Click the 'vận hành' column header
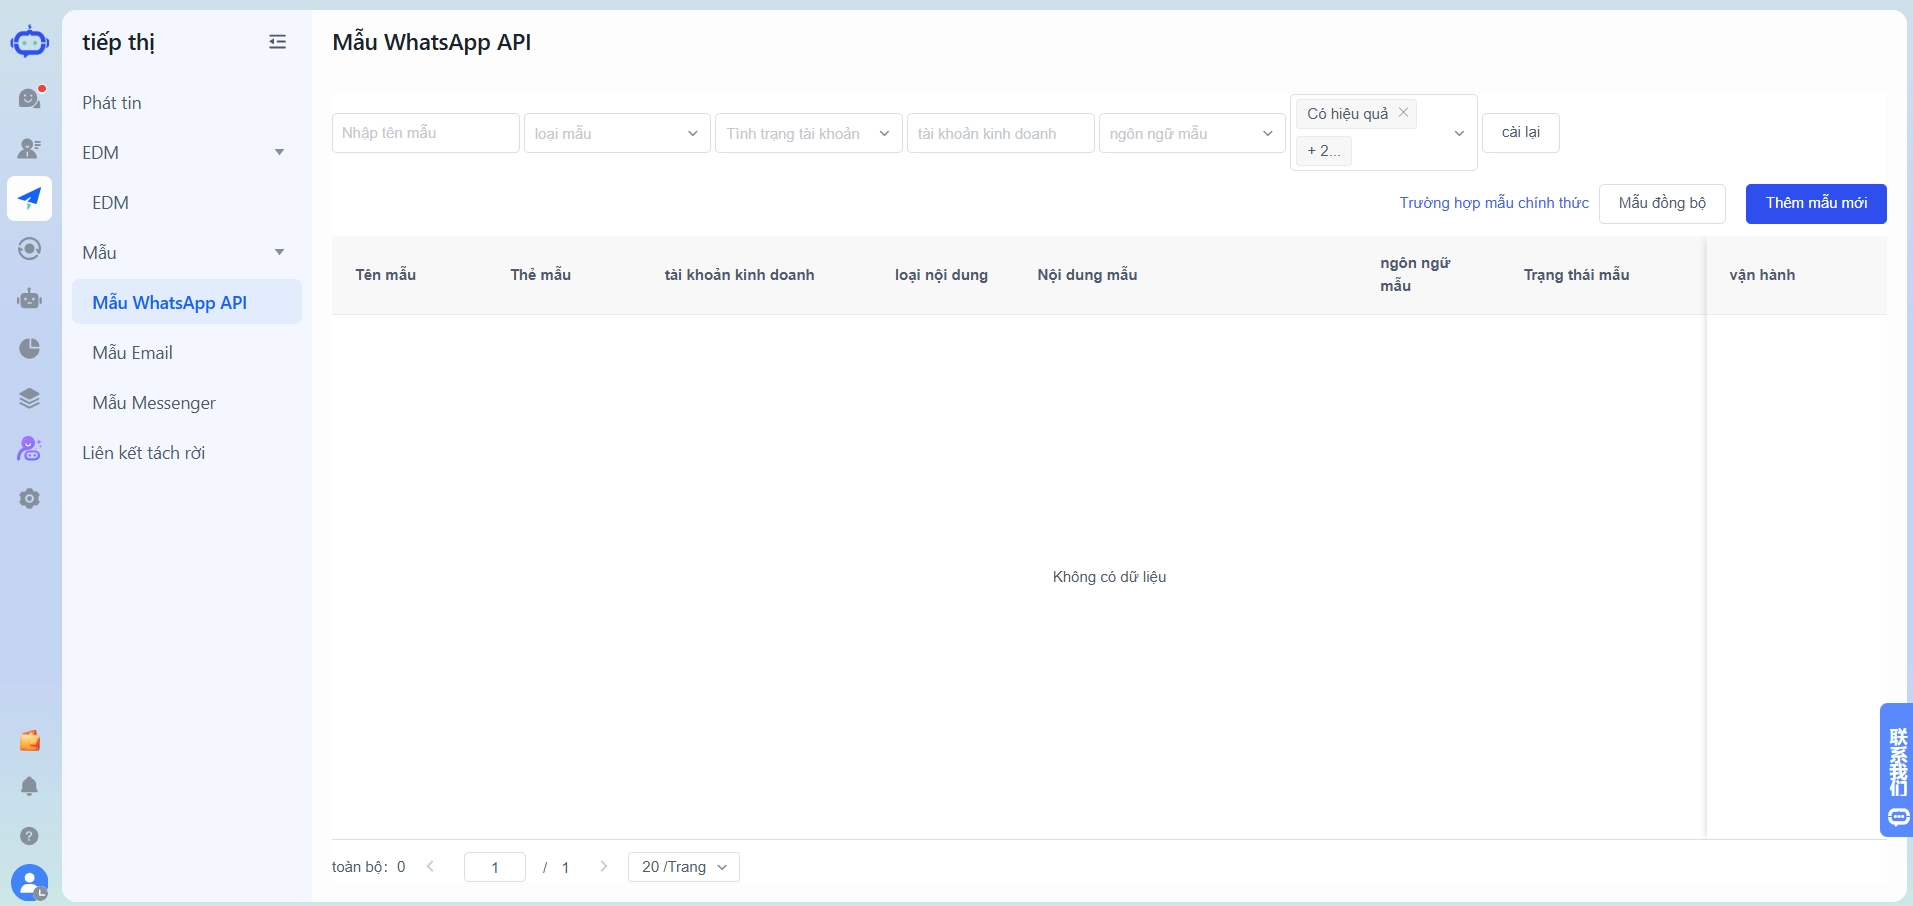 tap(1762, 275)
